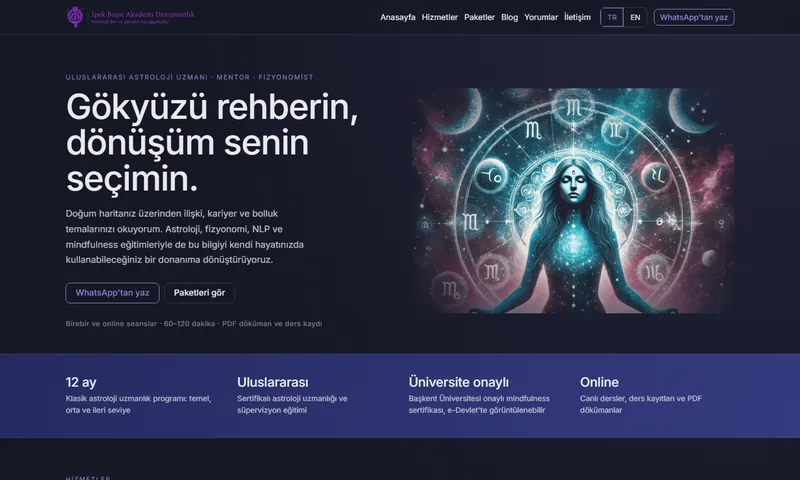
Task: Click the '12 ay' stat heading
Action: point(81,382)
